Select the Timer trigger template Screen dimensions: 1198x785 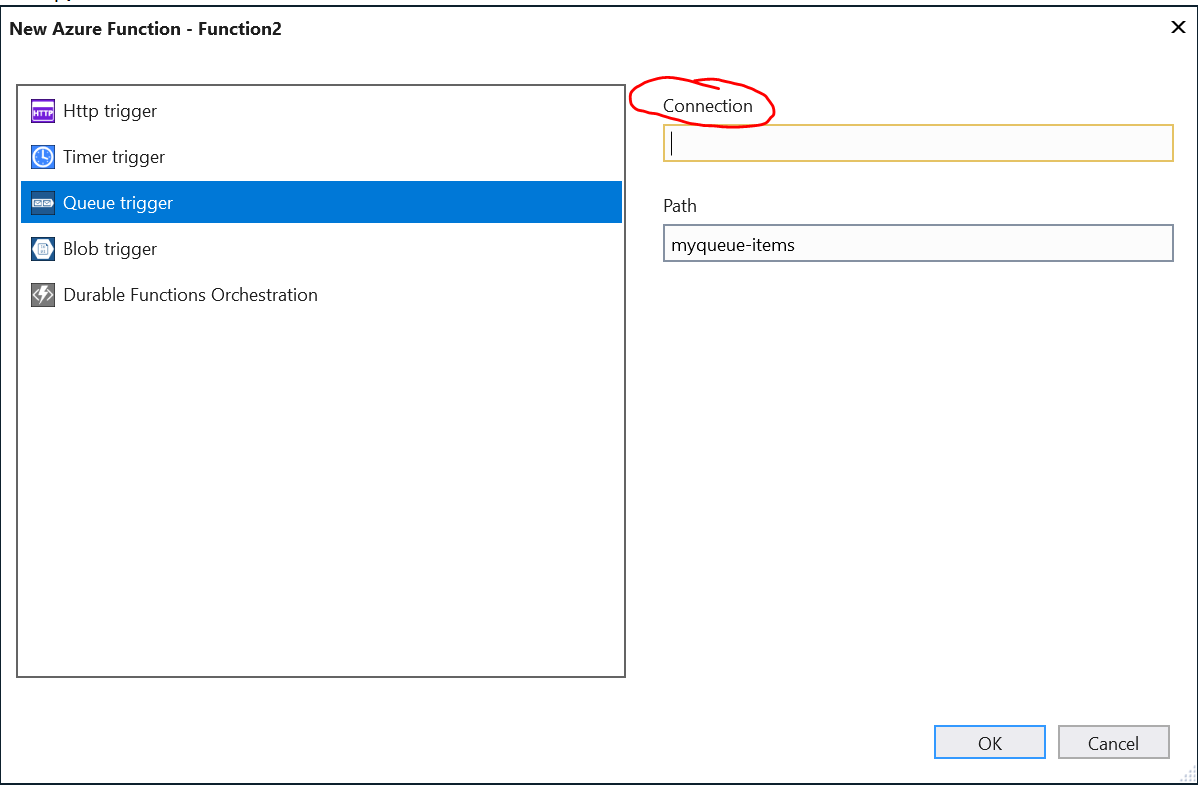click(x=113, y=157)
